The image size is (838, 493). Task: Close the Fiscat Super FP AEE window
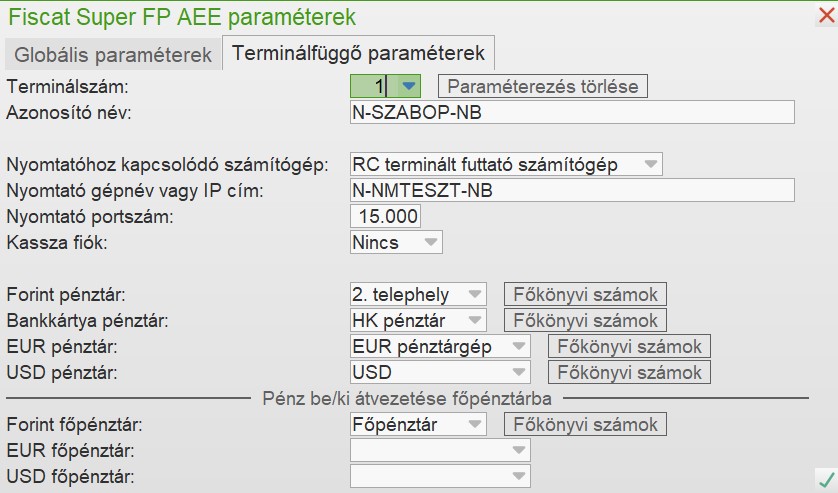tap(826, 16)
